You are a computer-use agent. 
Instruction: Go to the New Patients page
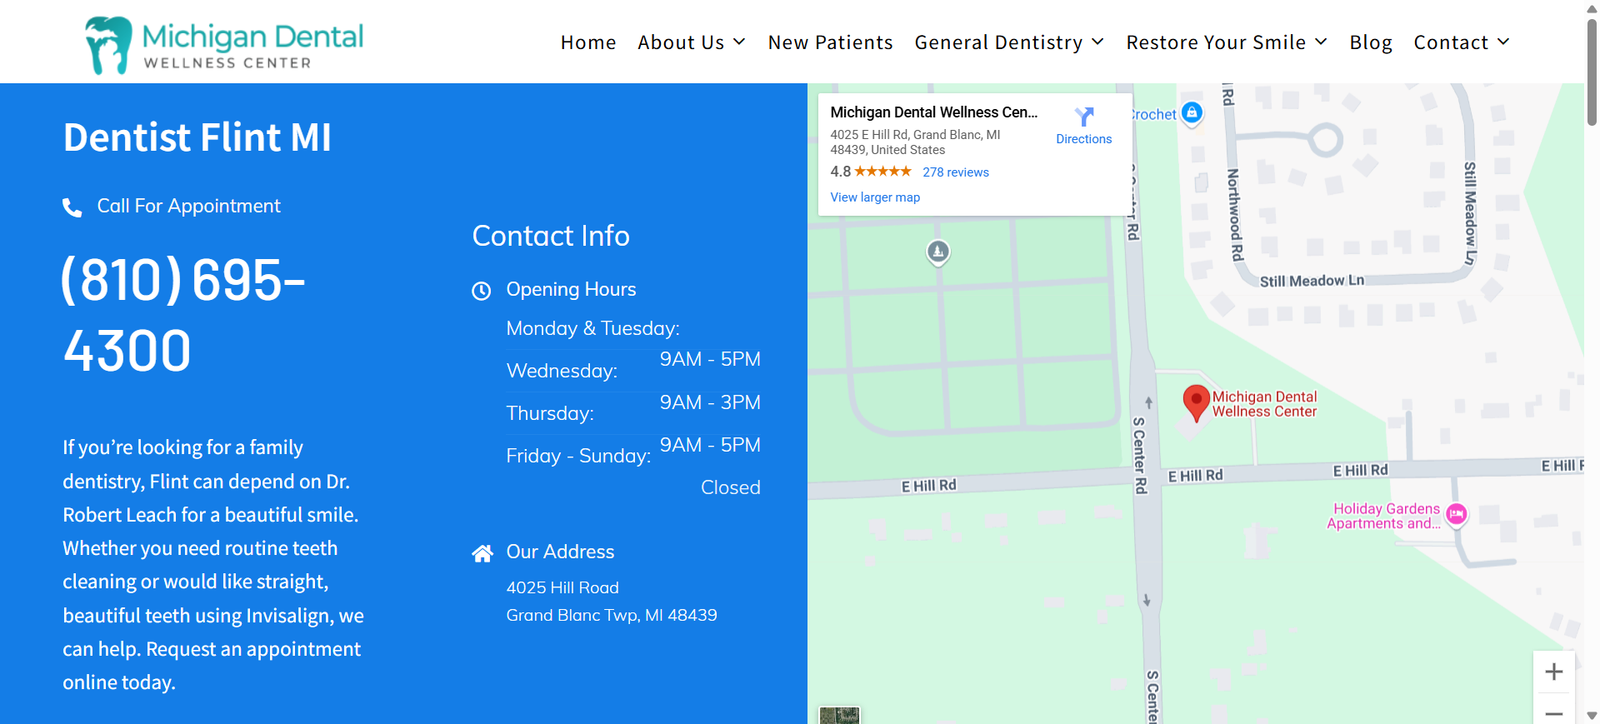tap(830, 42)
